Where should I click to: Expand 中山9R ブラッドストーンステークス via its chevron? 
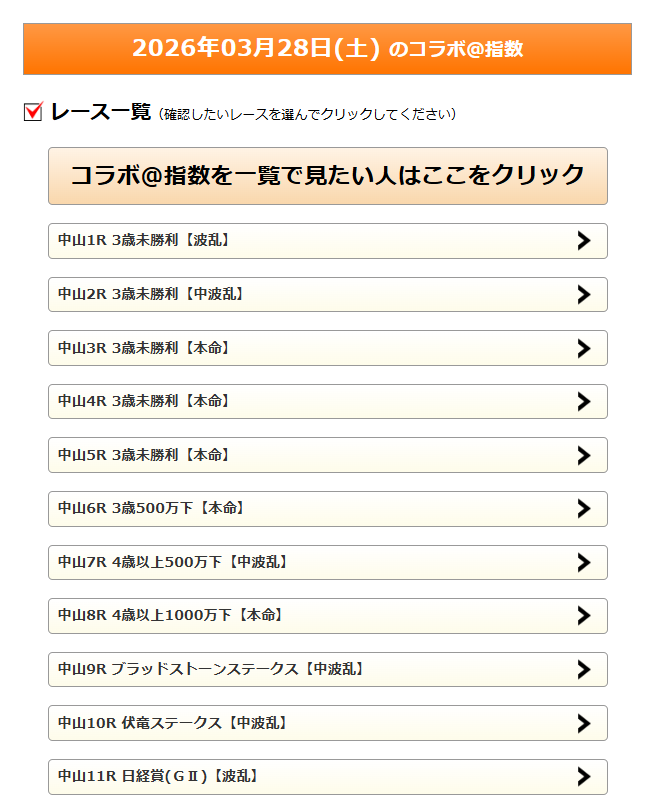click(x=584, y=669)
